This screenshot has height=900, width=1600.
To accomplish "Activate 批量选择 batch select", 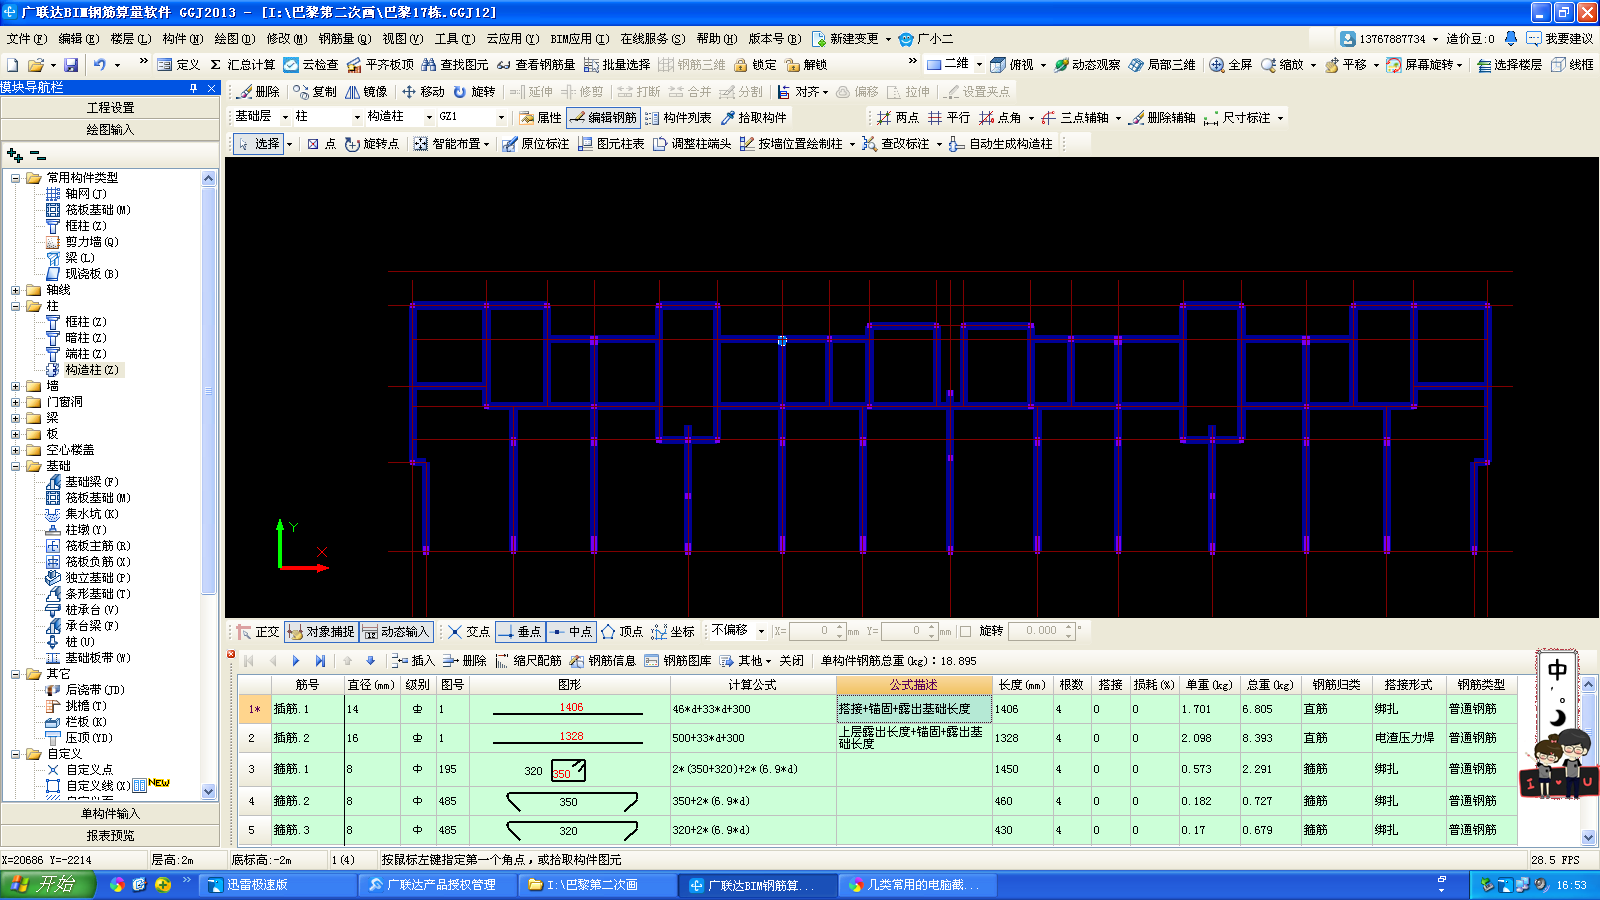I will [617, 64].
